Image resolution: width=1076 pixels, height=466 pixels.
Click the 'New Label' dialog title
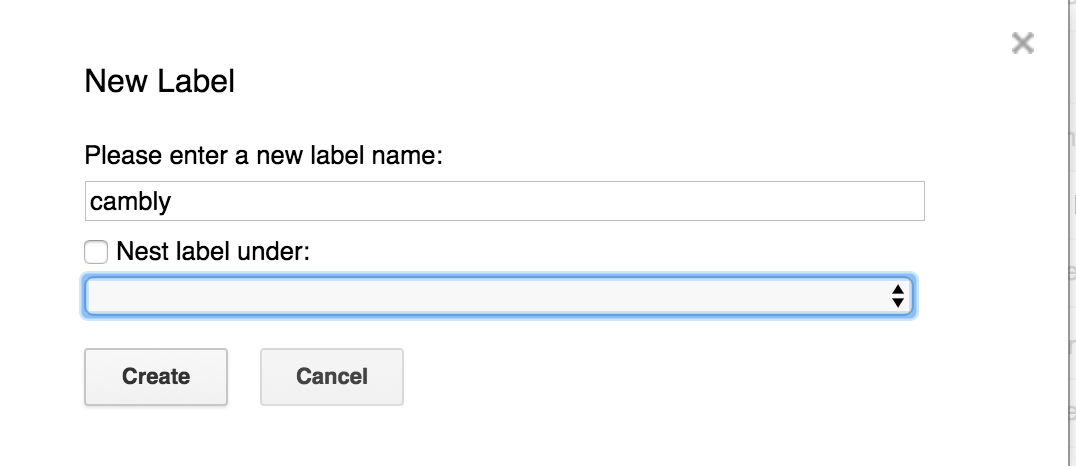[160, 81]
